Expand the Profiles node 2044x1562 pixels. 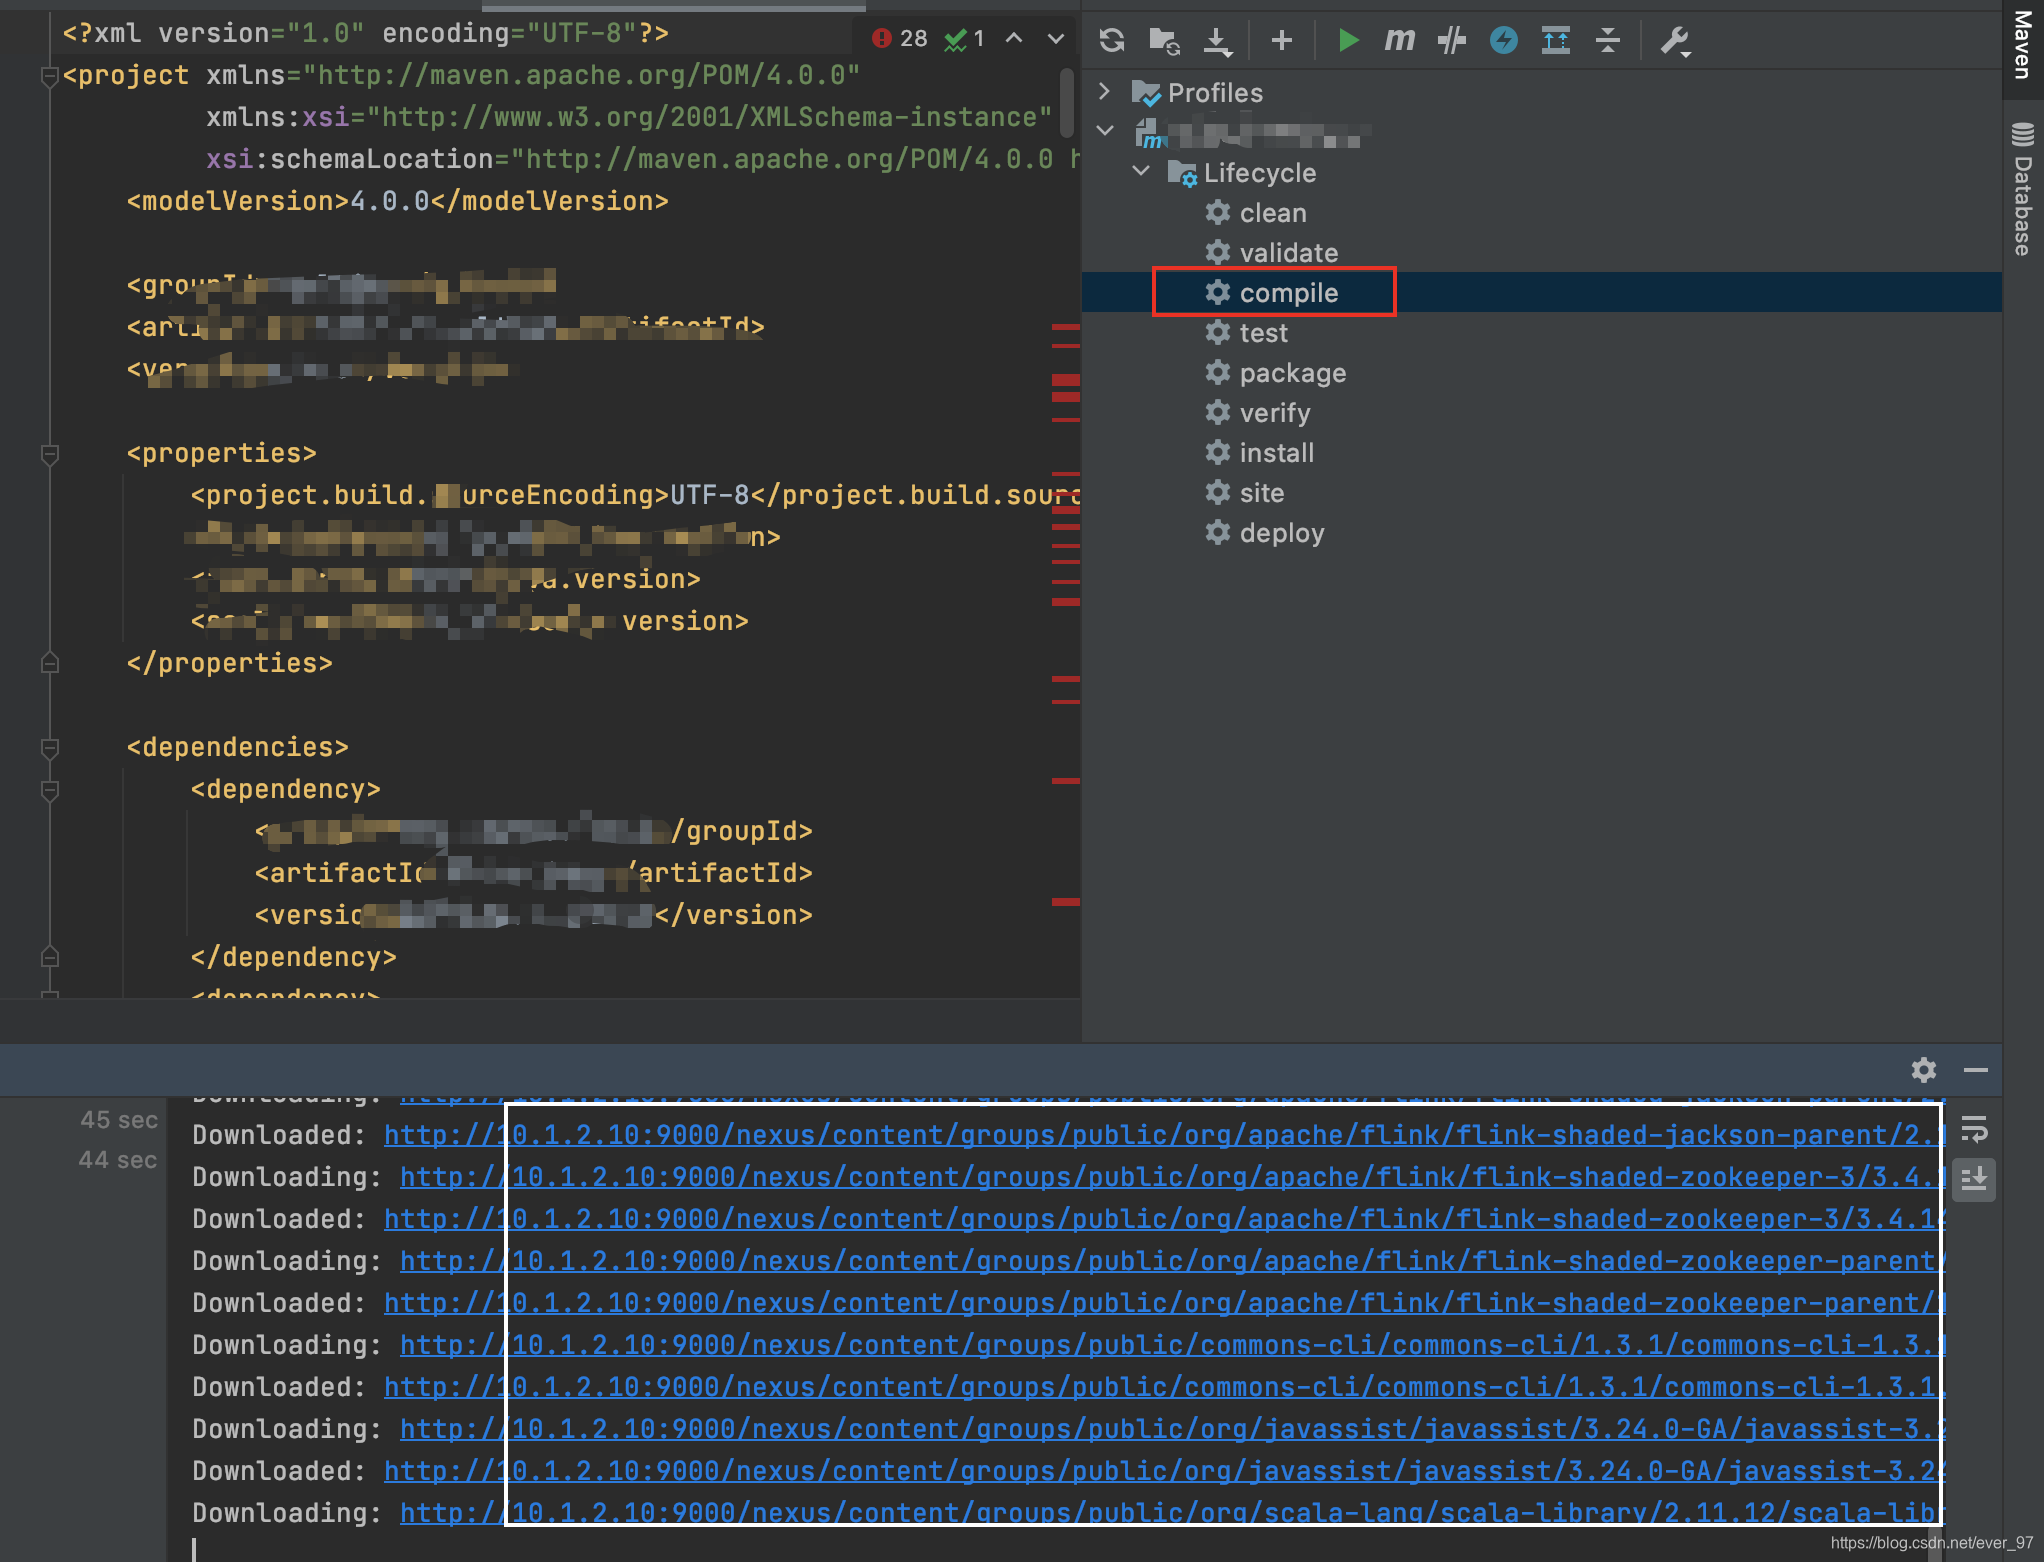coord(1104,91)
